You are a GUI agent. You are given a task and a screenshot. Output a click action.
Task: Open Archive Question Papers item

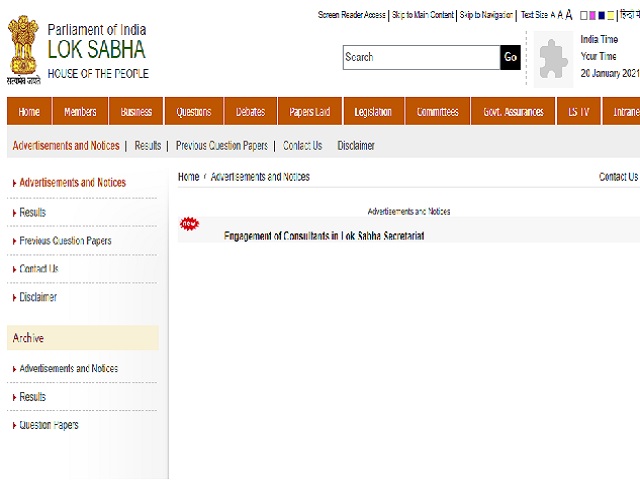pyautogui.click(x=49, y=425)
